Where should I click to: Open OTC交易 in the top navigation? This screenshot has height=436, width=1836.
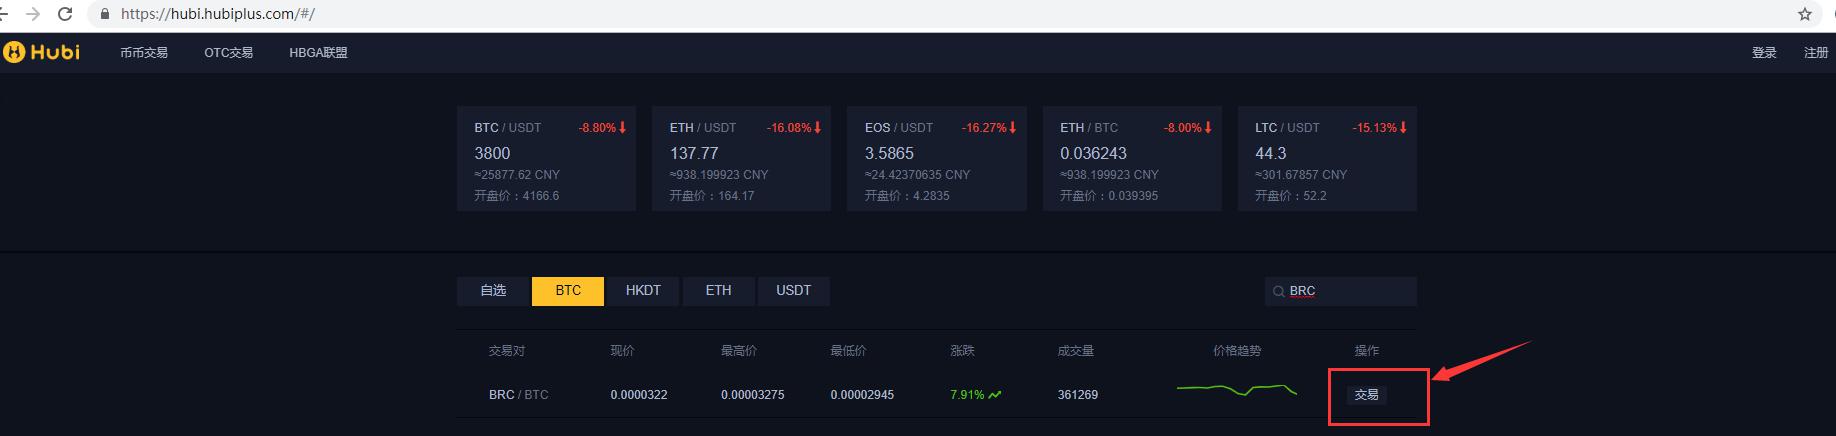[x=229, y=53]
